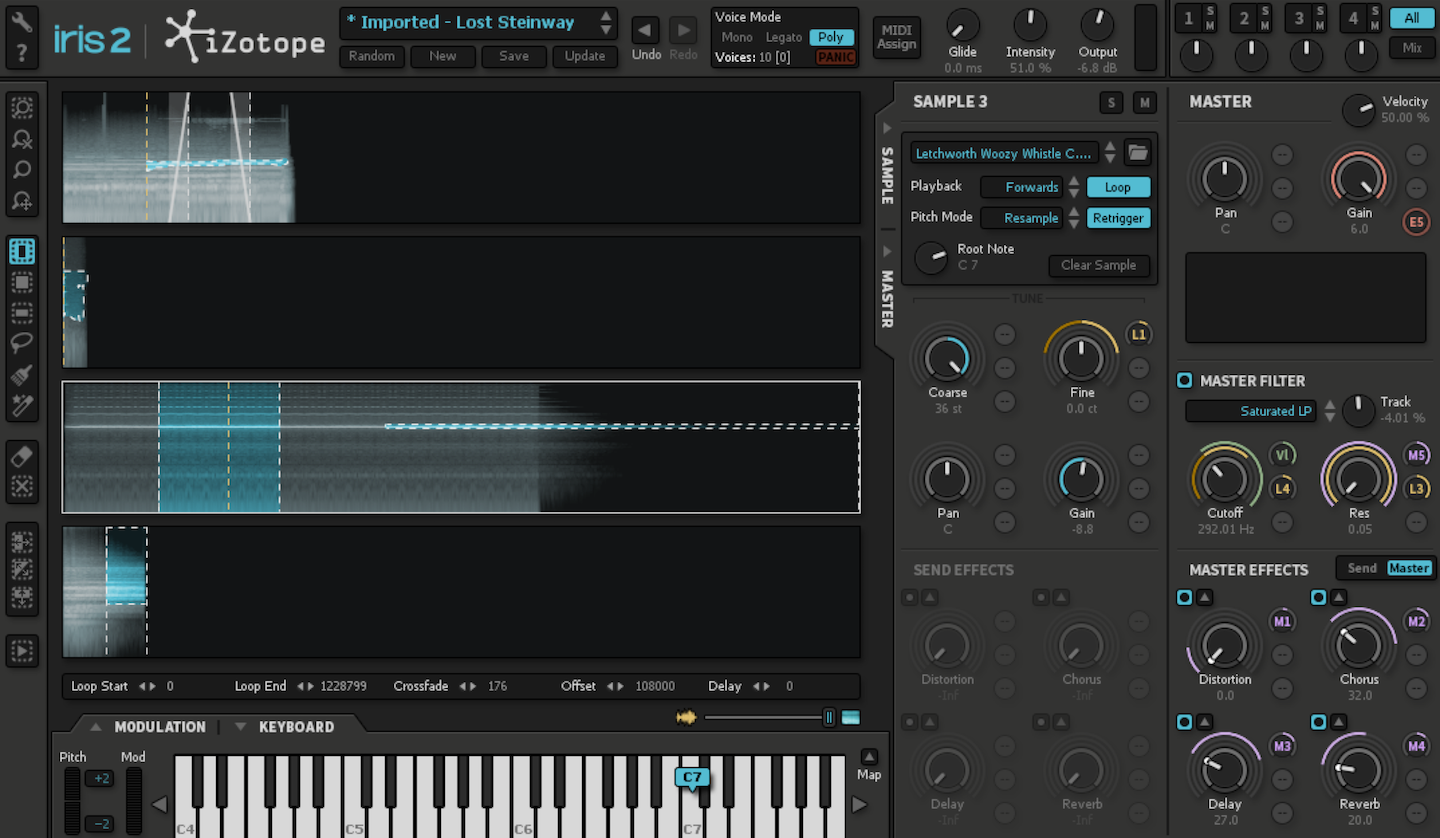The width and height of the screenshot is (1440, 838).
Task: Click the invert selection icon
Action: (x=22, y=569)
